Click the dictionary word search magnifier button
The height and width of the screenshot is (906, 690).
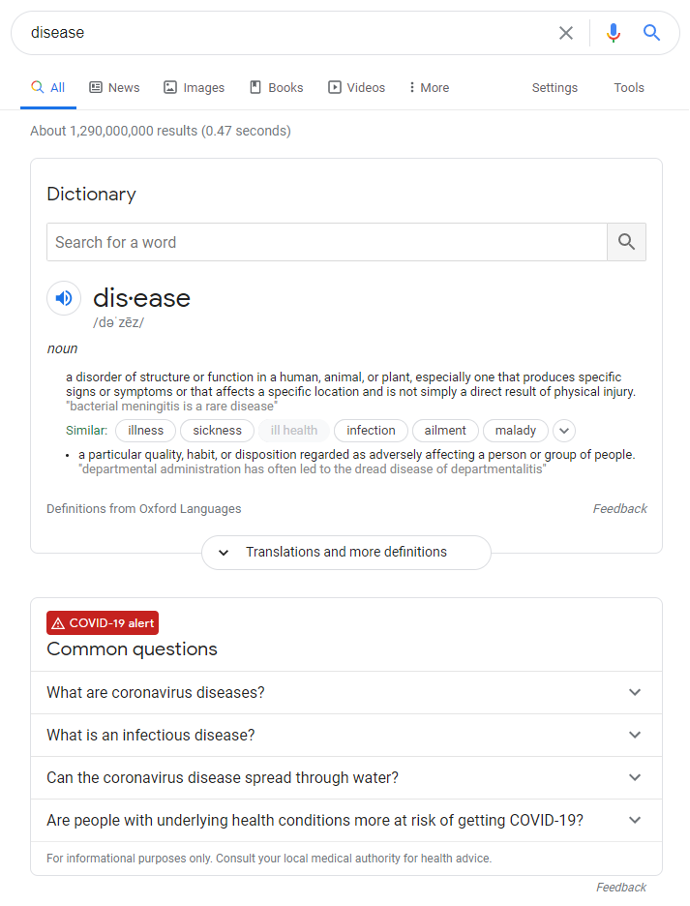(x=626, y=242)
